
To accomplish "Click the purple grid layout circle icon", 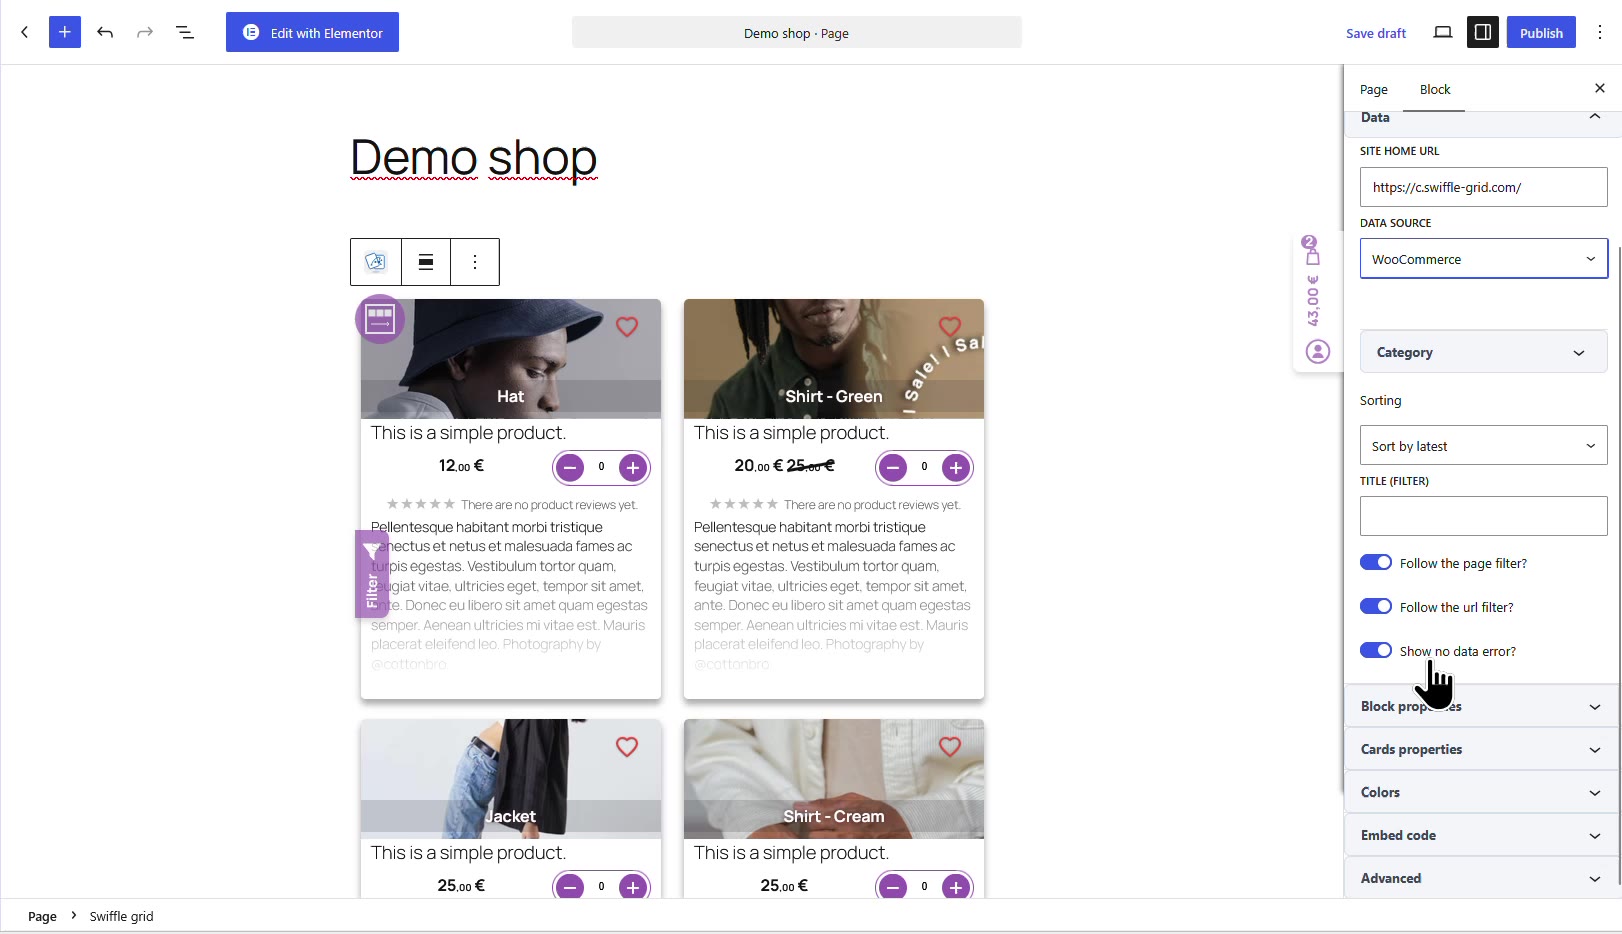I will pyautogui.click(x=380, y=319).
